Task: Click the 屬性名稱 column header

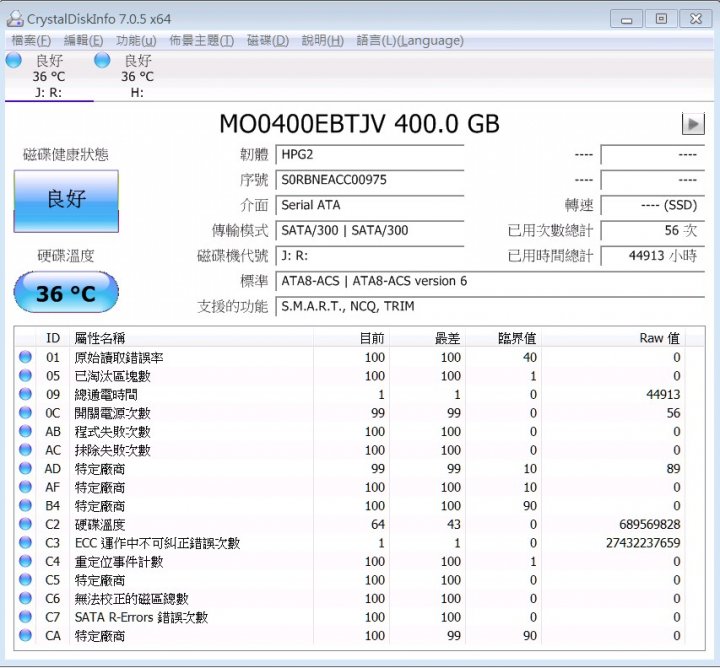Action: pos(191,338)
